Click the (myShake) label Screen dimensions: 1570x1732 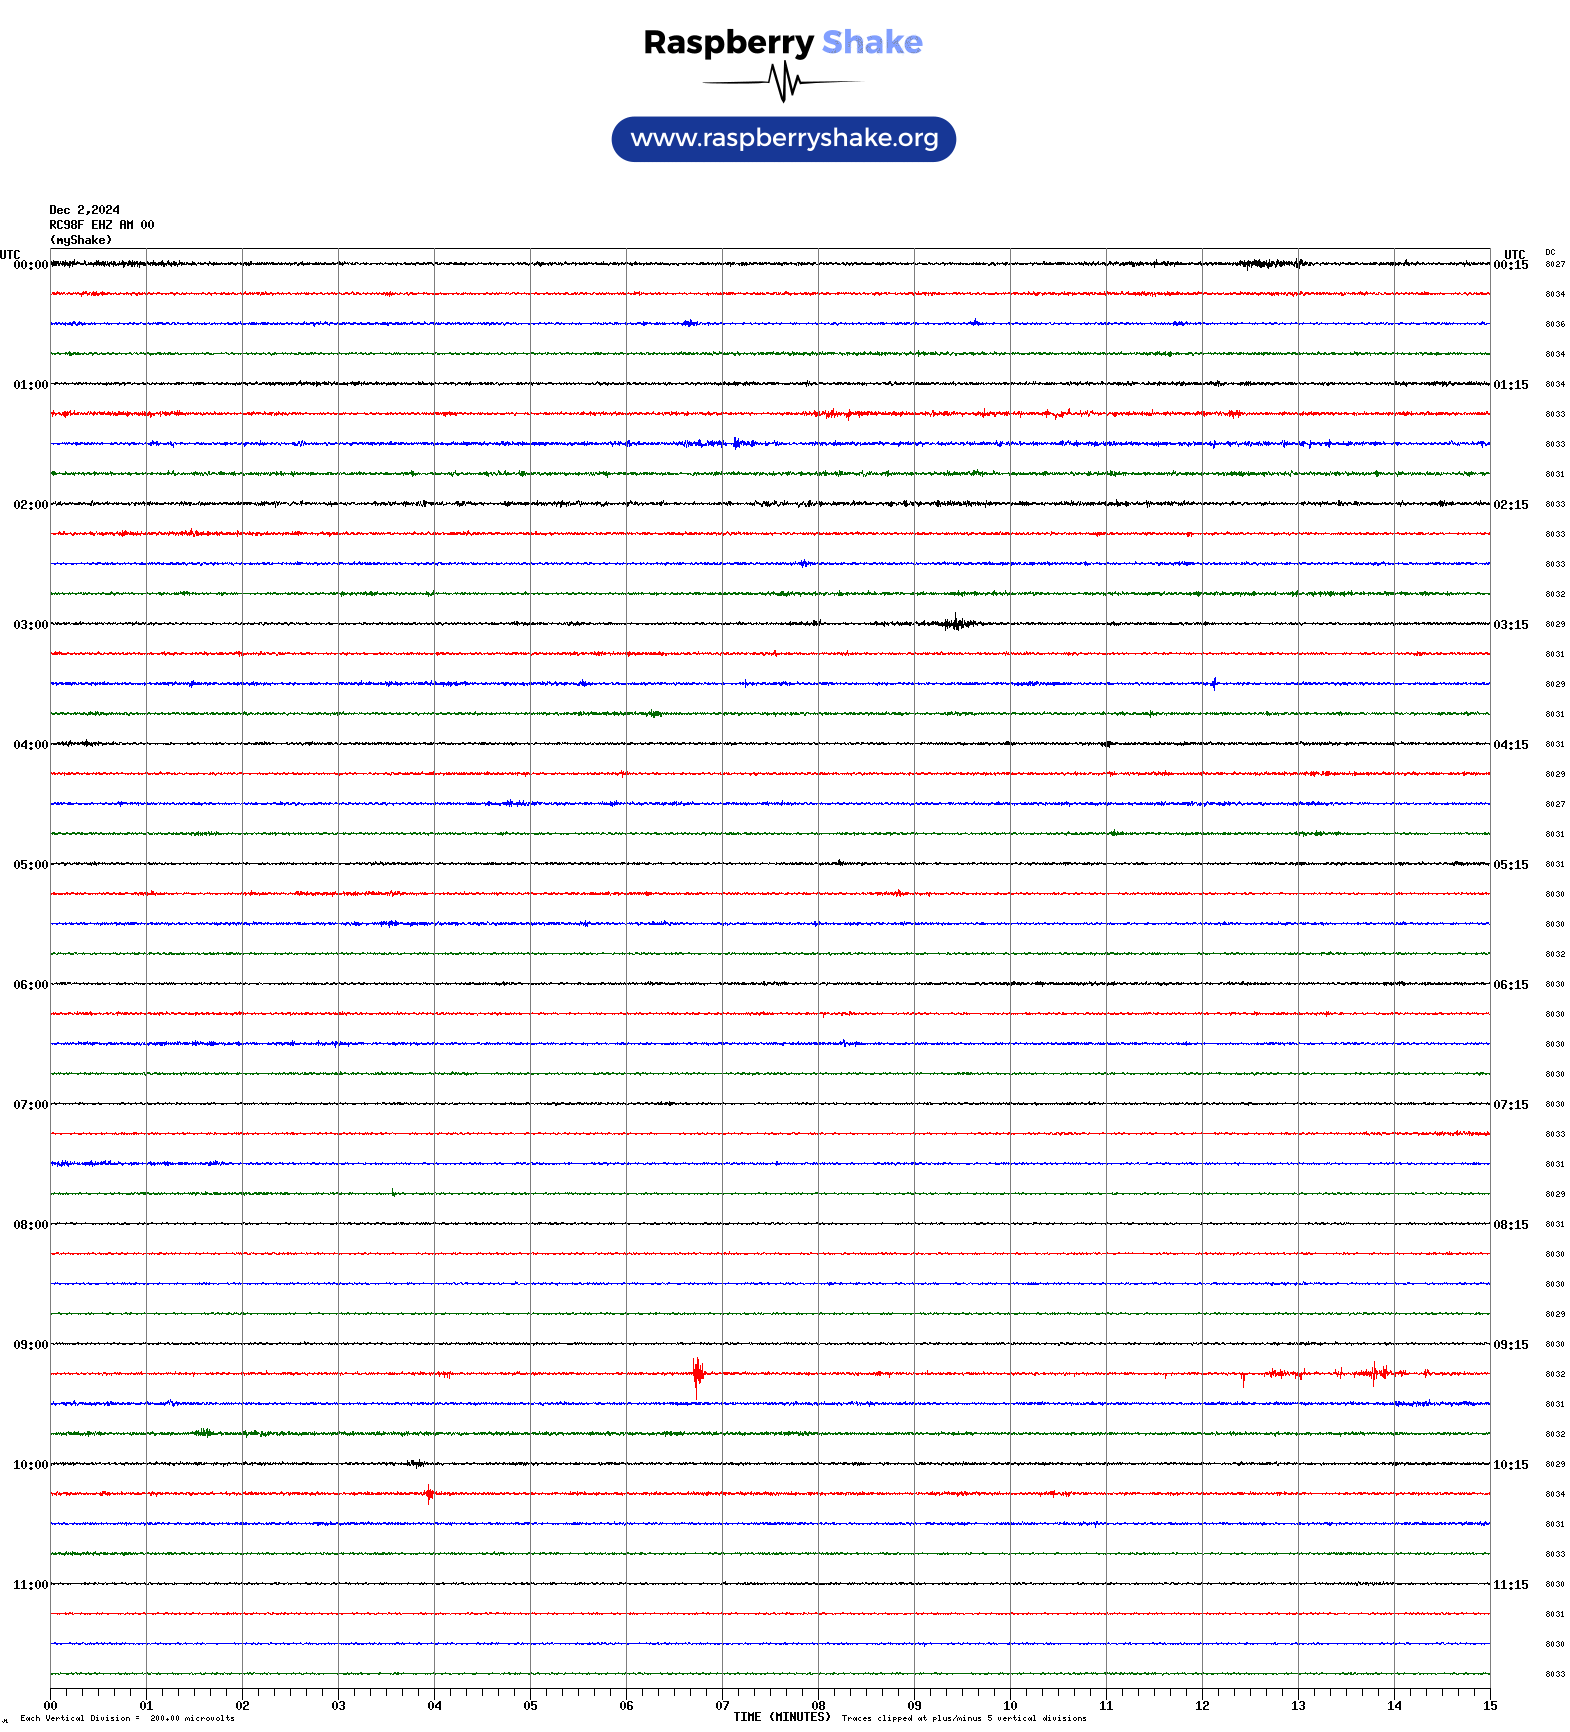(x=81, y=240)
